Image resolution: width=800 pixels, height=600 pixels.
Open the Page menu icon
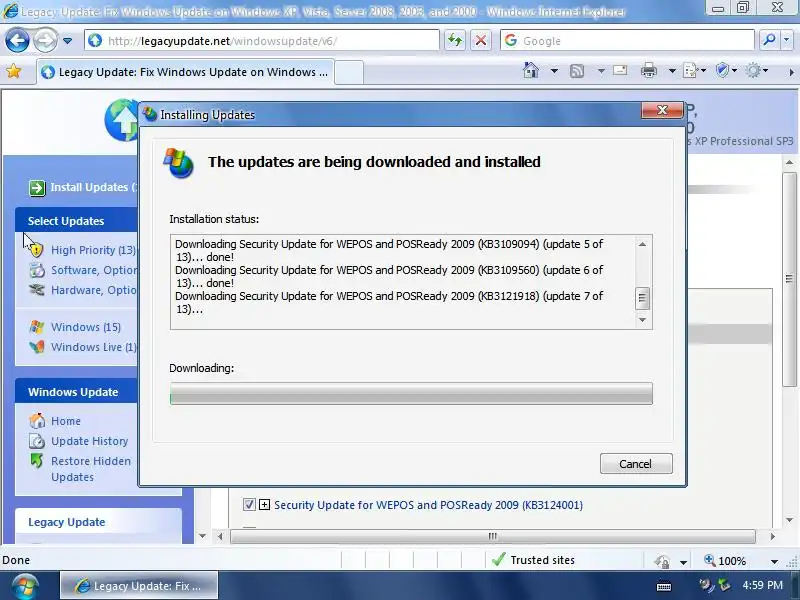[693, 70]
